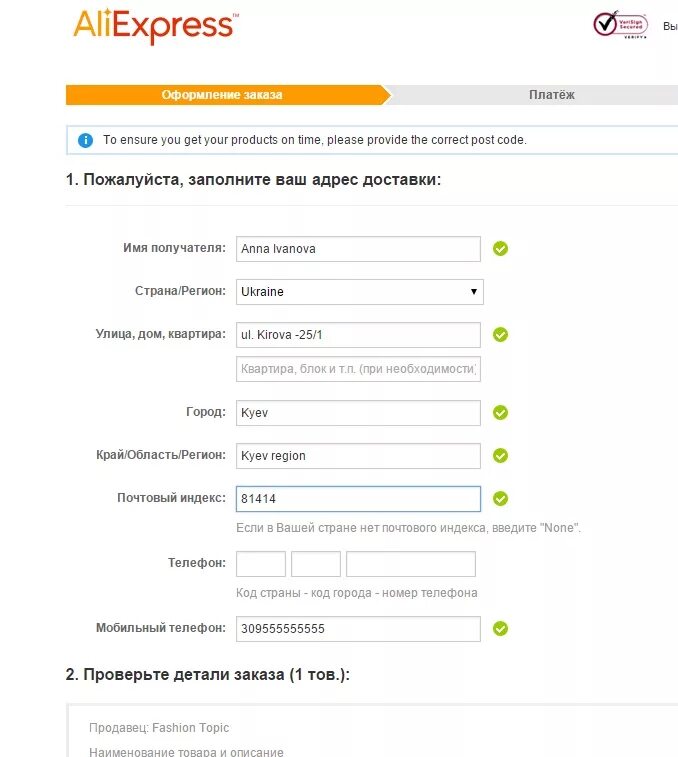
Task: Click the hint about entering None
Action: pos(409,528)
